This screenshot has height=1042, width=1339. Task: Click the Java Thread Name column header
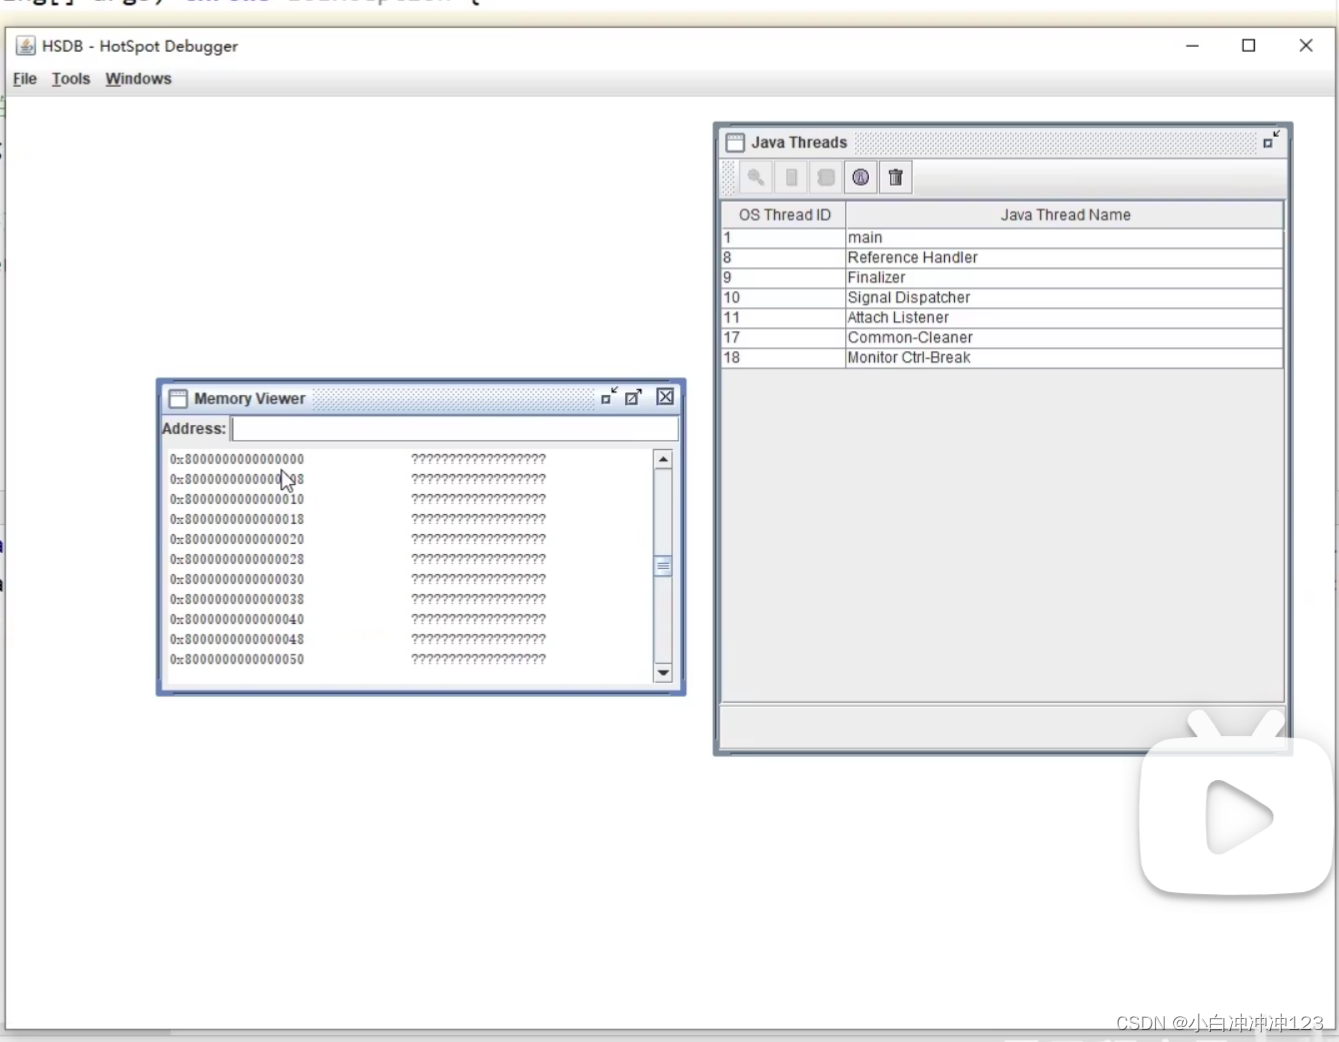[1065, 215]
